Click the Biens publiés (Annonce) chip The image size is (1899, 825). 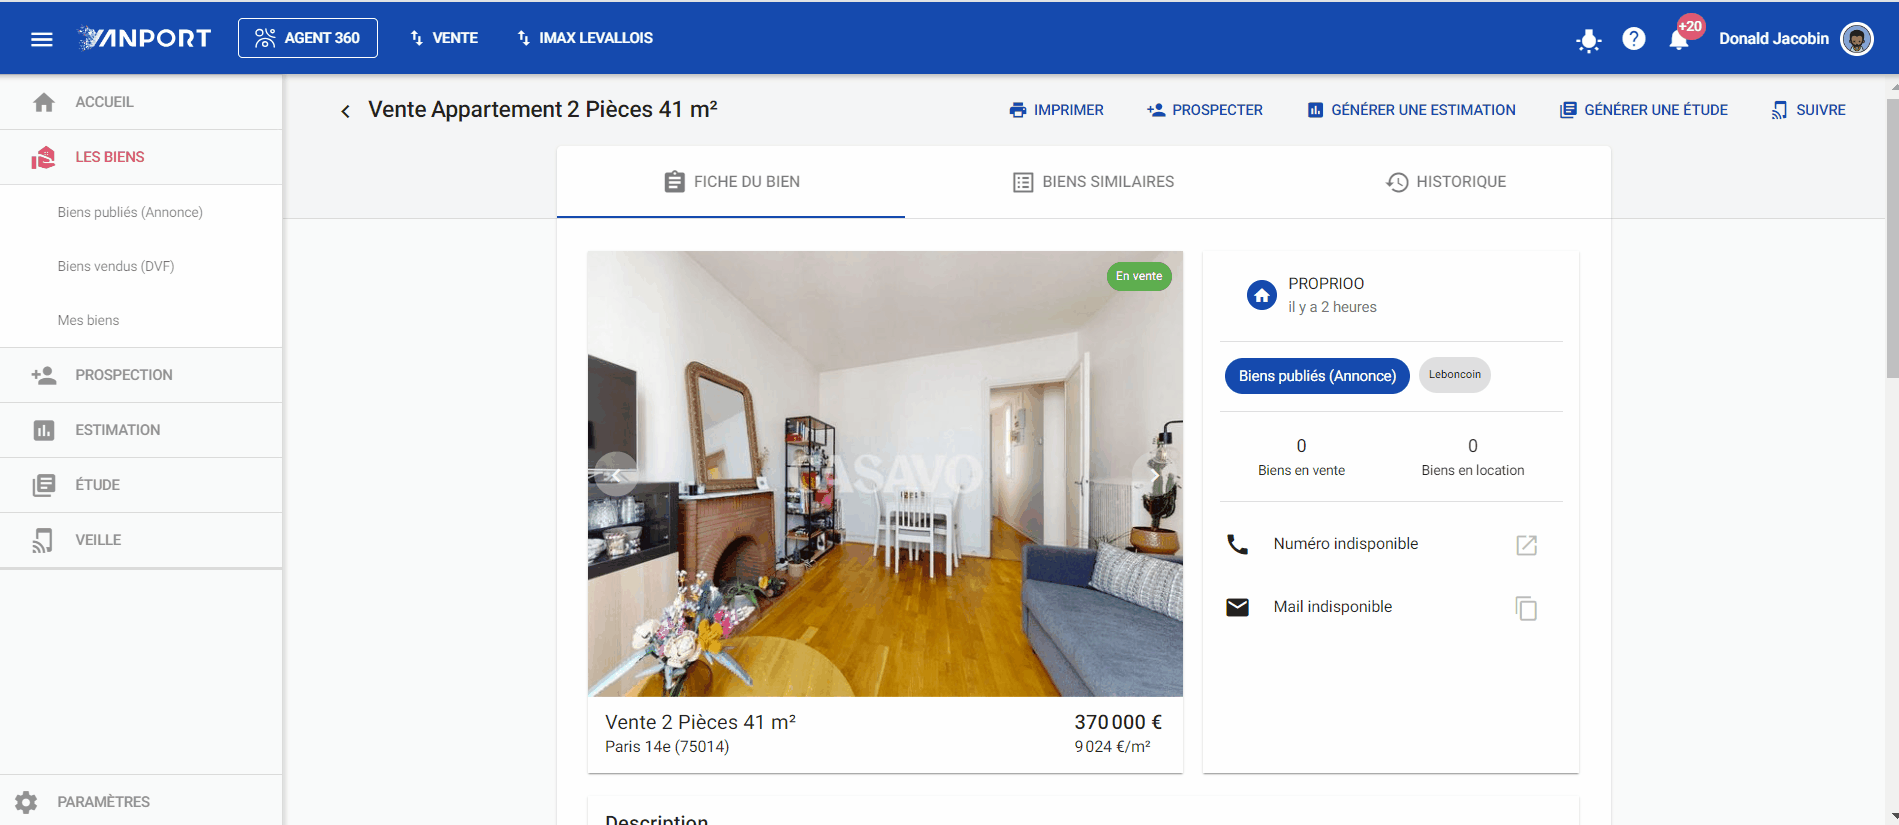(1317, 376)
